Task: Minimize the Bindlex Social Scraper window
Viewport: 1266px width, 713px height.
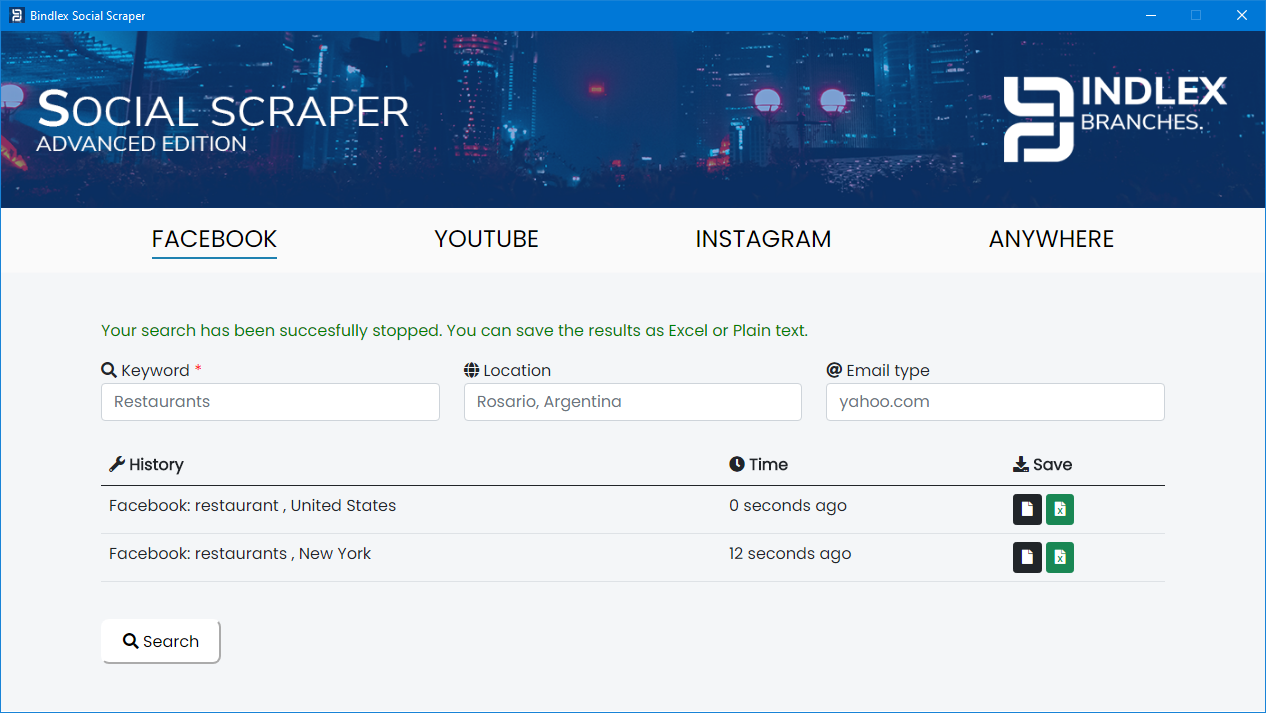Action: (1151, 15)
